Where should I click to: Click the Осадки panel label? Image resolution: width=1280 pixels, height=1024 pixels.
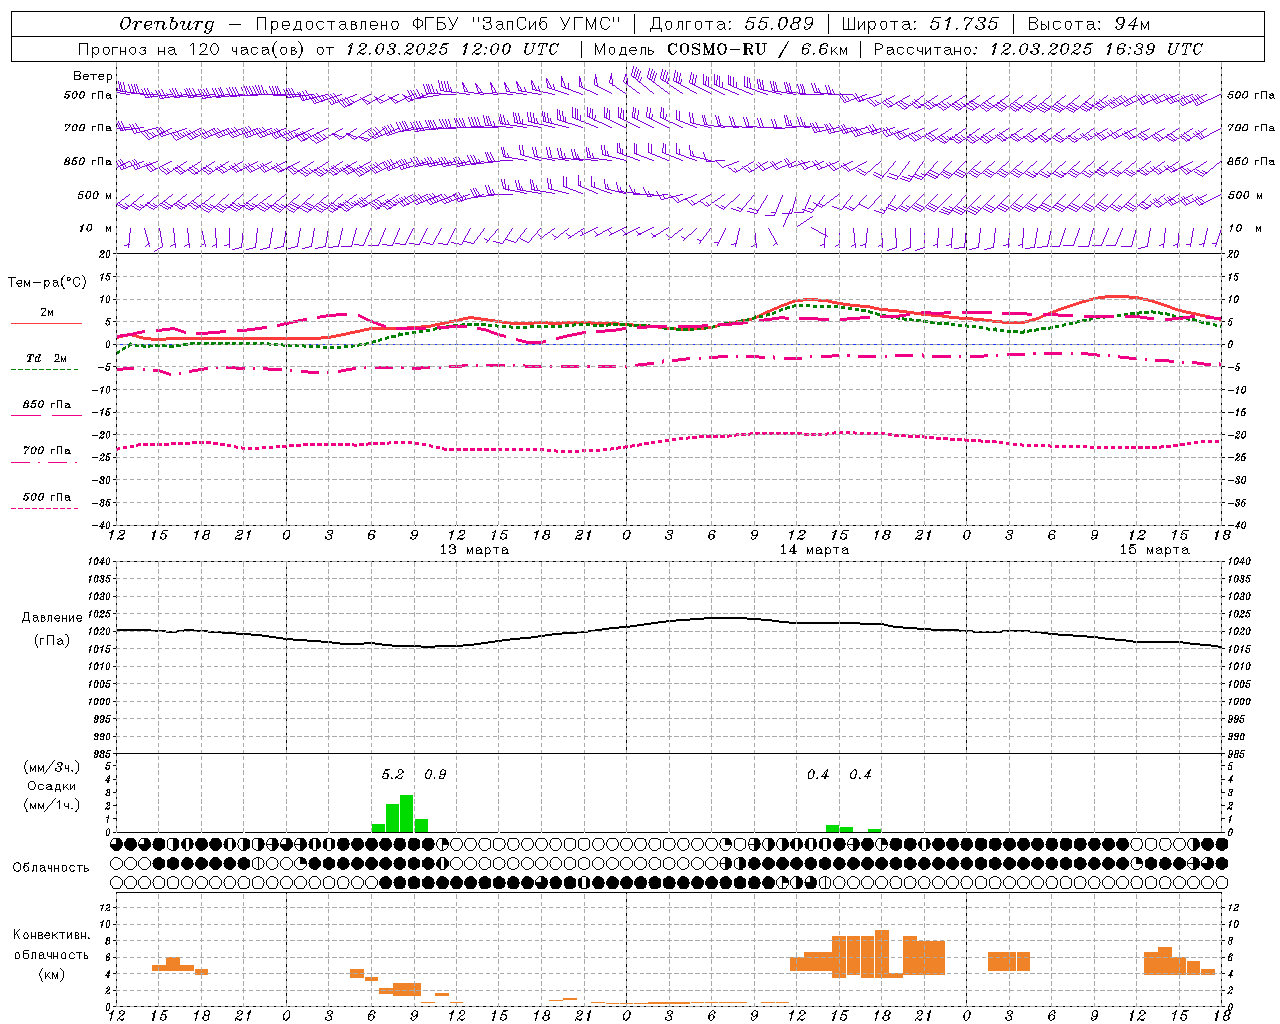(52, 786)
